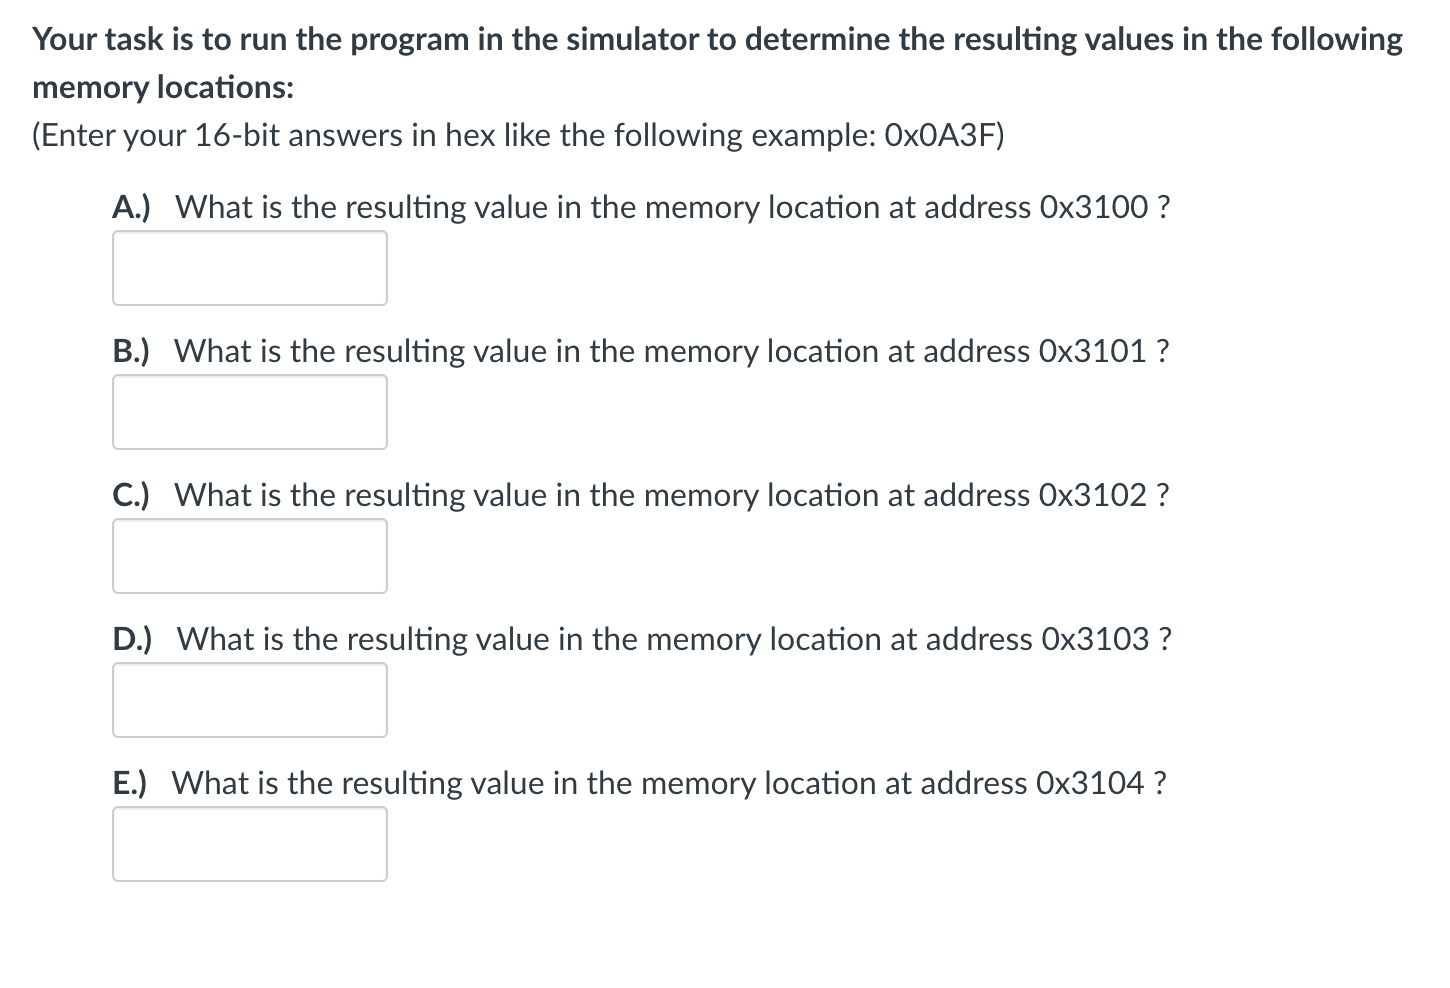Select the input field below address 0x3102 question
Image resolution: width=1450 pixels, height=988 pixels.
pyautogui.click(x=249, y=555)
